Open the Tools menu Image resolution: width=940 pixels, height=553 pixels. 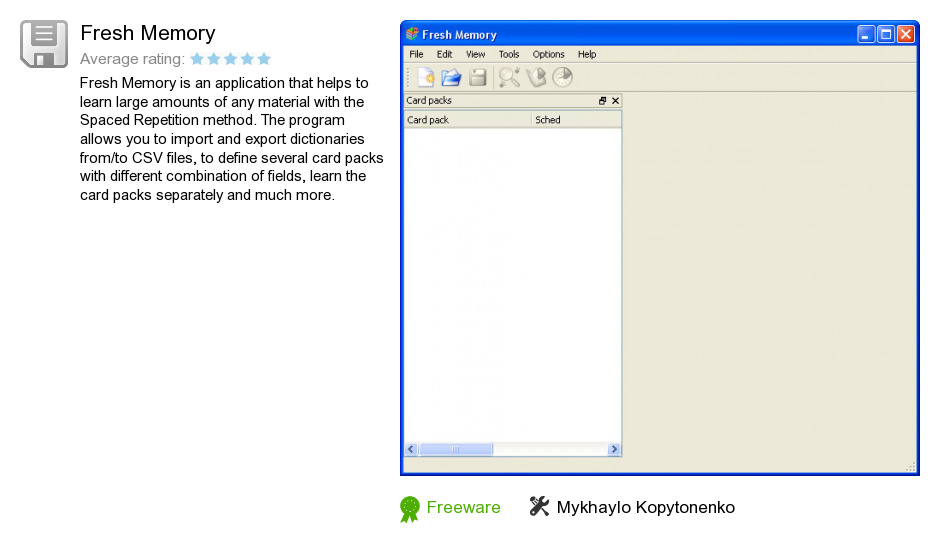[x=509, y=55]
